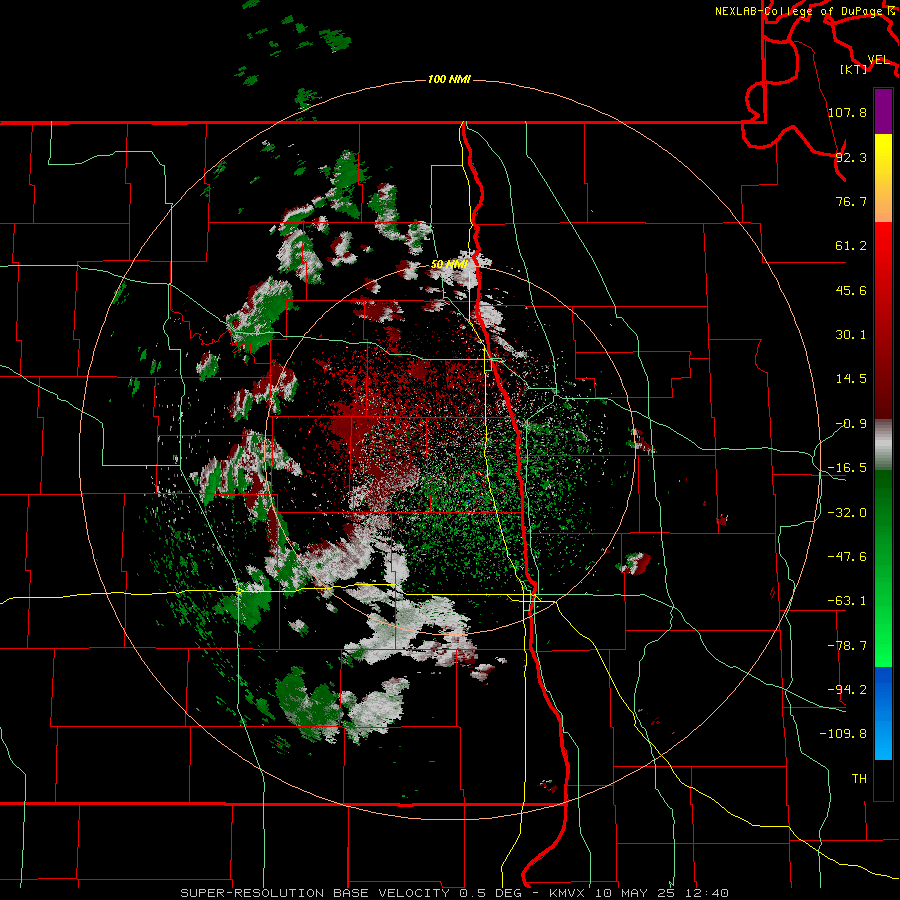Click the -32.0 velocity scale value
The width and height of the screenshot is (900, 900).
847,513
